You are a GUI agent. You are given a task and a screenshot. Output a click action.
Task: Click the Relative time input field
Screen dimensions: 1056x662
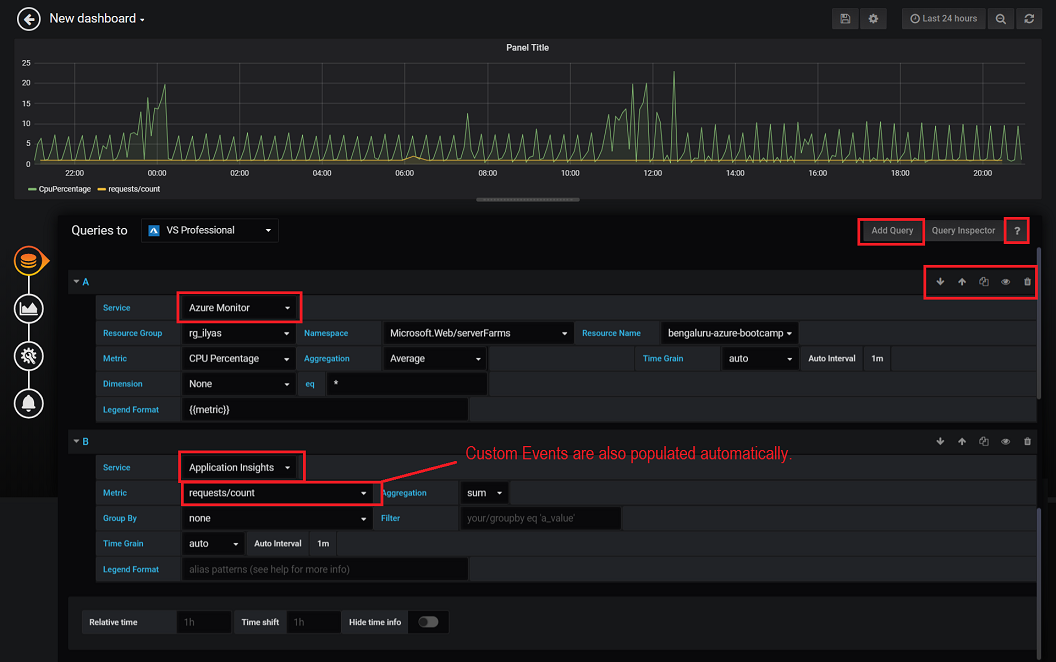(x=203, y=622)
